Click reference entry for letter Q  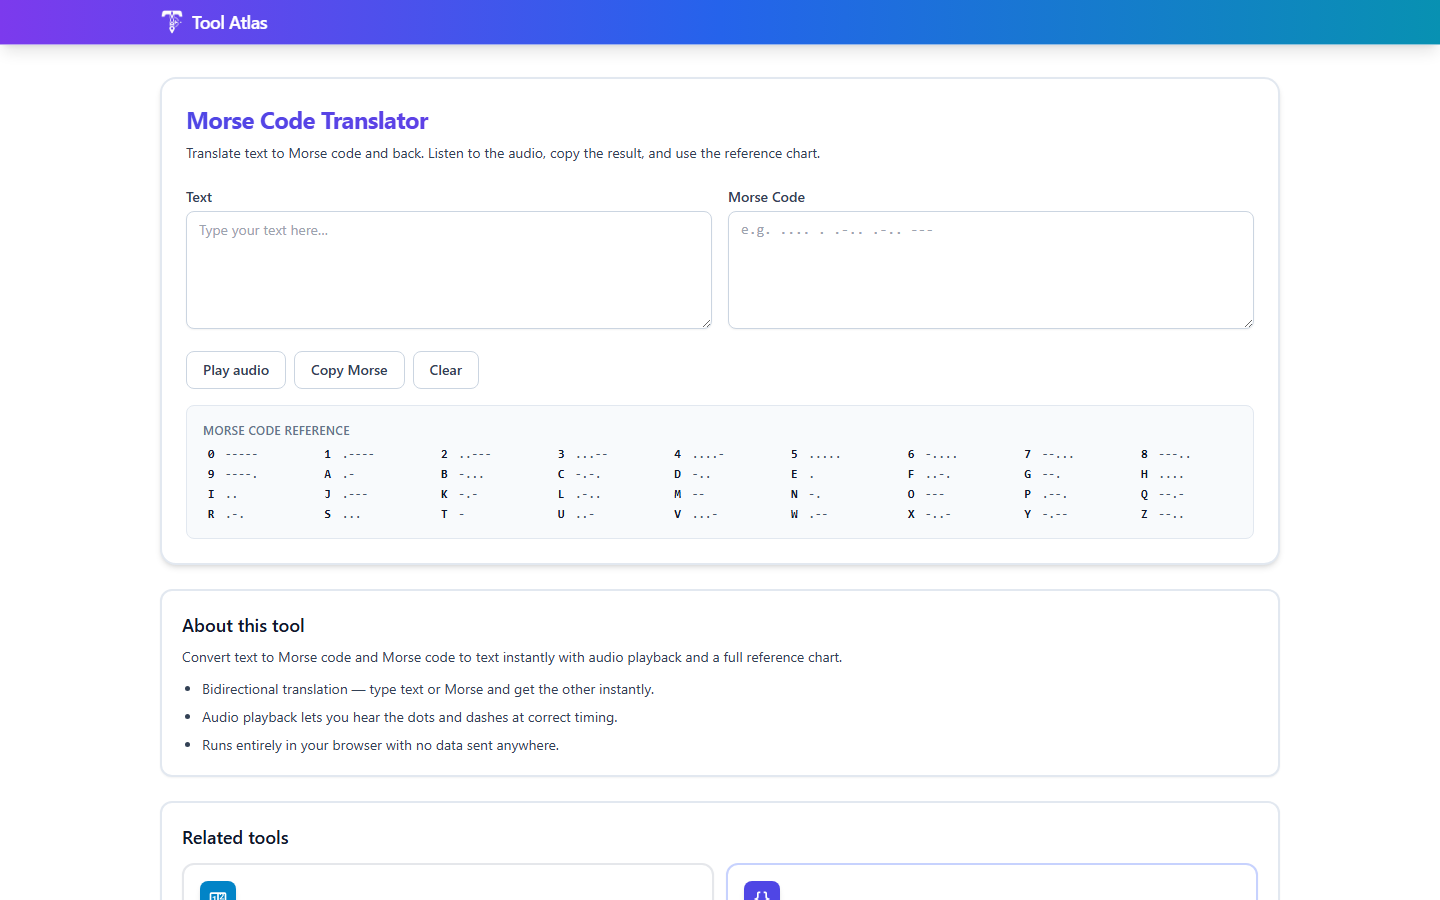click(x=1162, y=494)
